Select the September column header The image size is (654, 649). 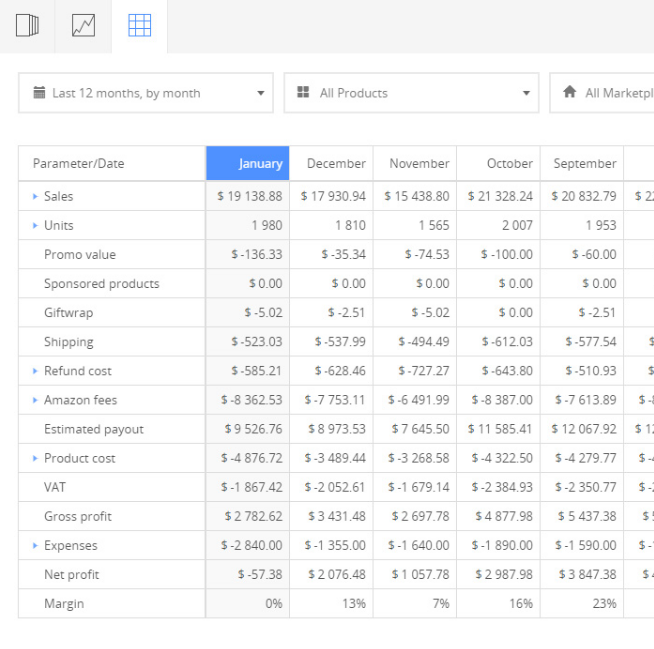[x=582, y=163]
